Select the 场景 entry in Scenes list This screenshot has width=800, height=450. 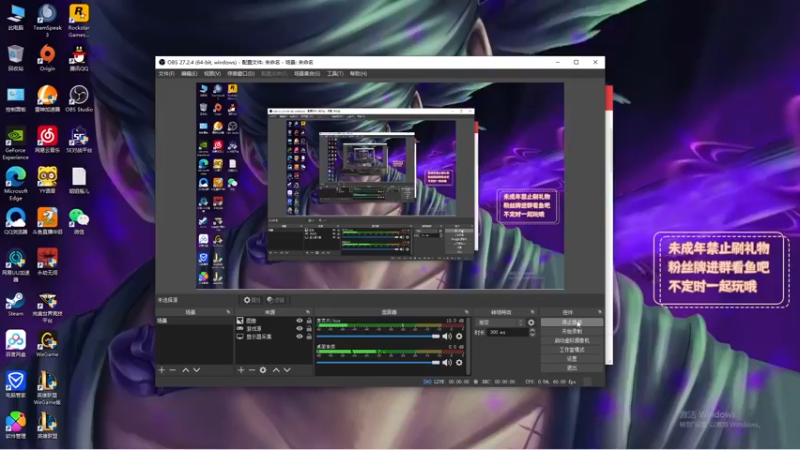click(194, 321)
